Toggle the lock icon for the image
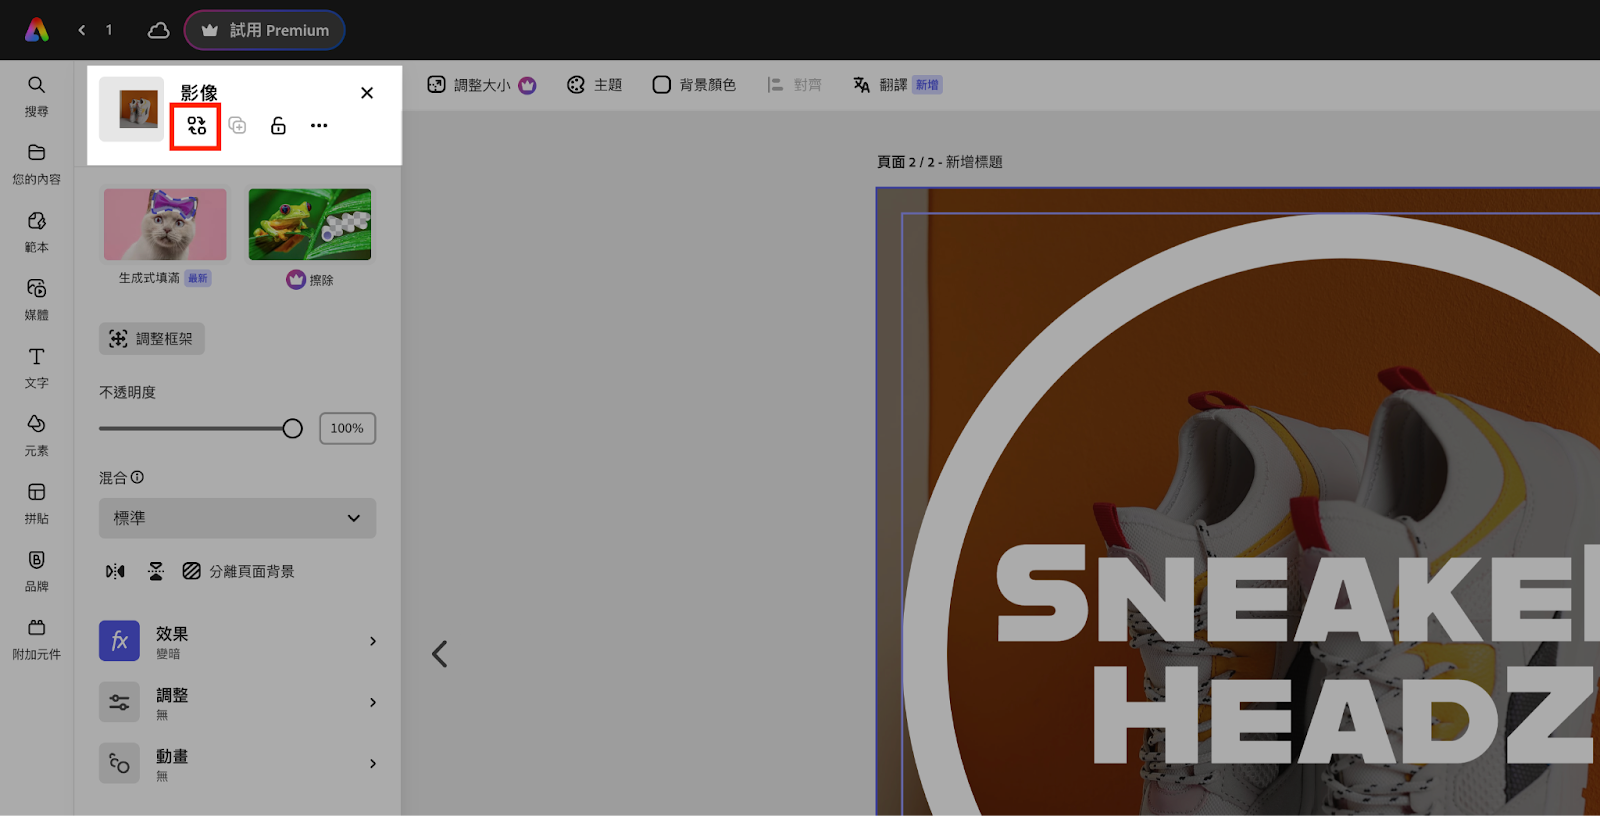This screenshot has width=1600, height=816. click(x=278, y=126)
